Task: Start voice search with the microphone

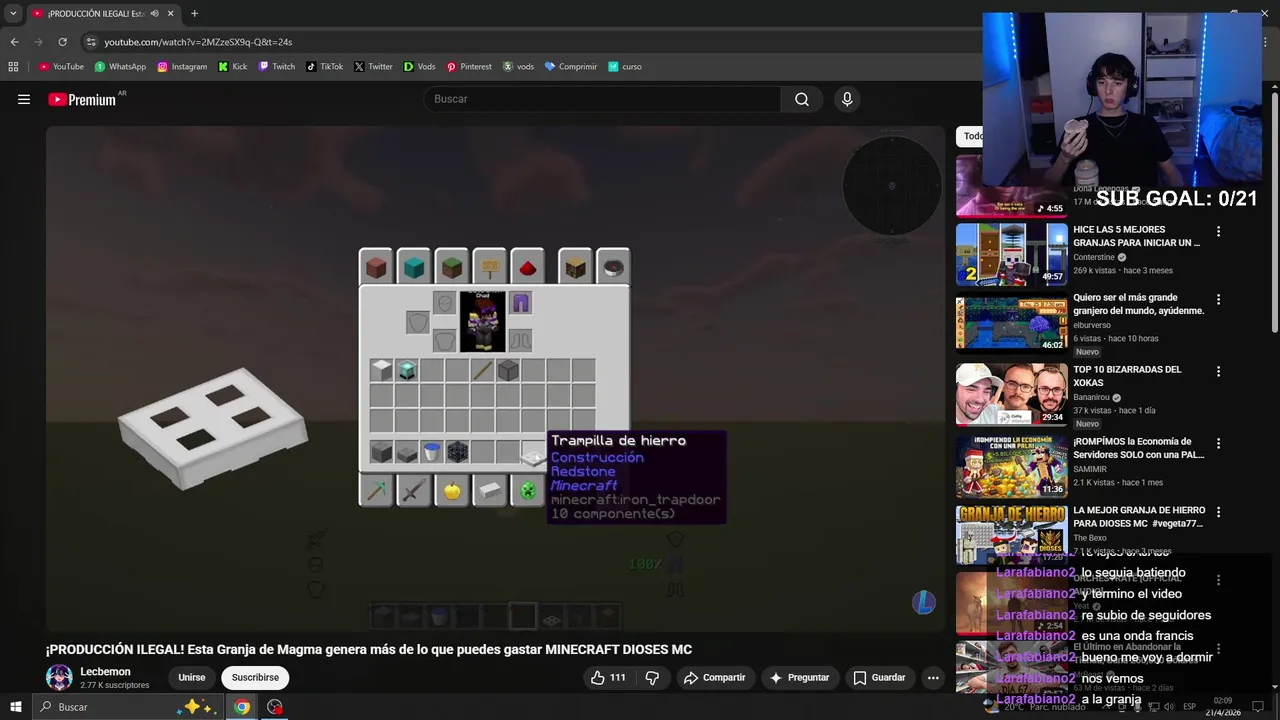Action: tap(847, 99)
